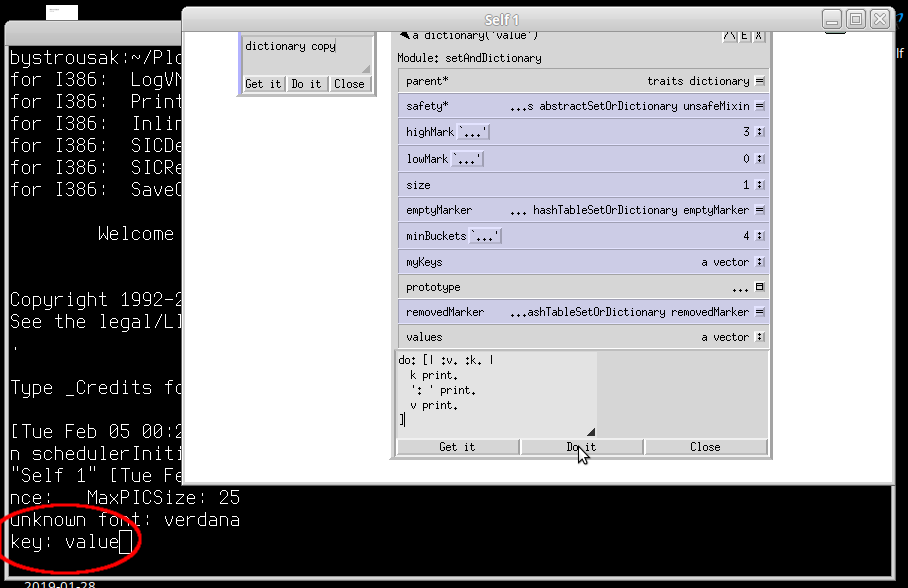
Task: Click the 'Self 1' window title bar
Action: pos(501,20)
